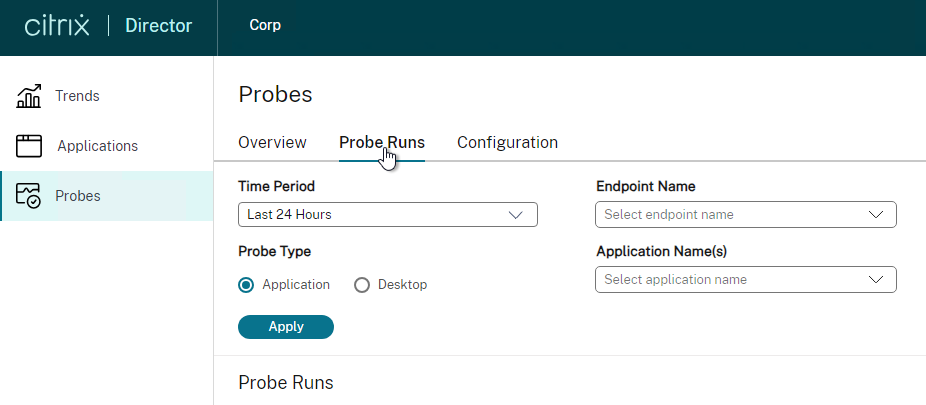Click the Applications window icon in sidebar
Image resolution: width=926 pixels, height=405 pixels.
coord(28,146)
